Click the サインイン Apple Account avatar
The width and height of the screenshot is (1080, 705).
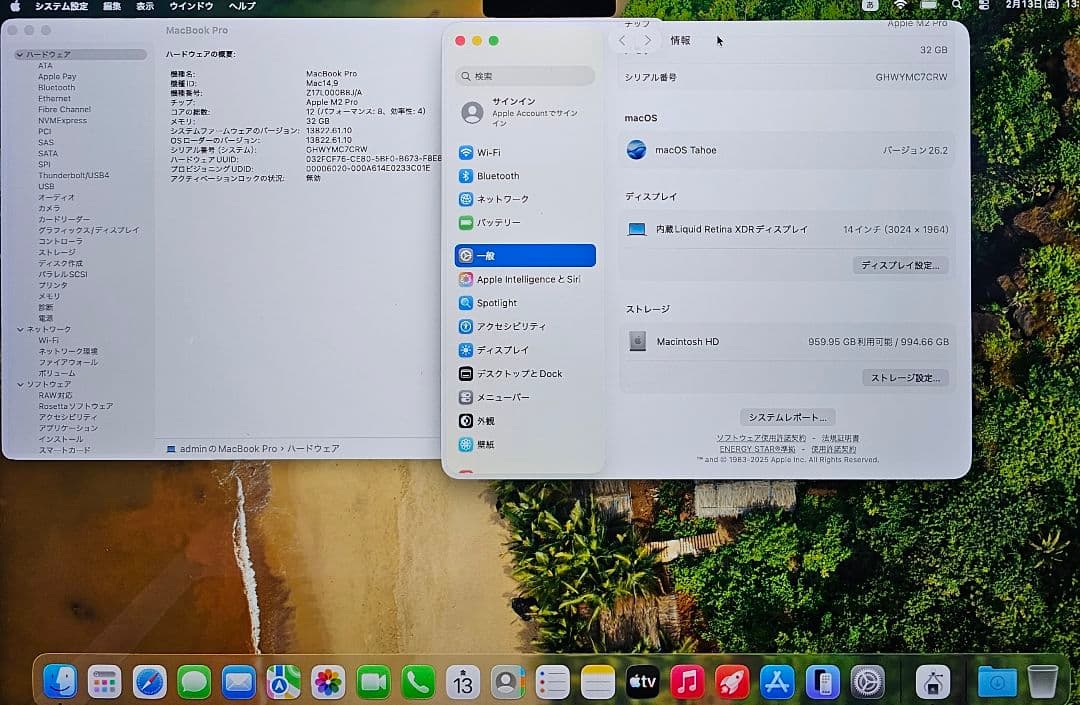[472, 112]
